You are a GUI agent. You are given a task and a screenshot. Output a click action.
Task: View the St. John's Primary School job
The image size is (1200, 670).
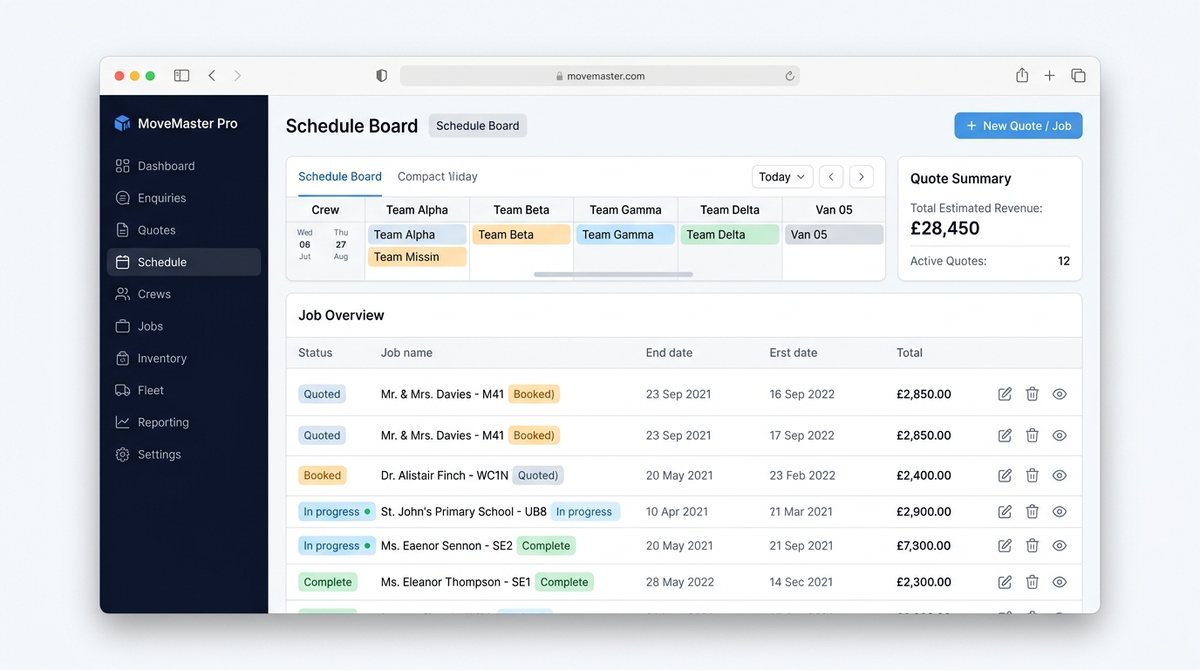point(1060,511)
